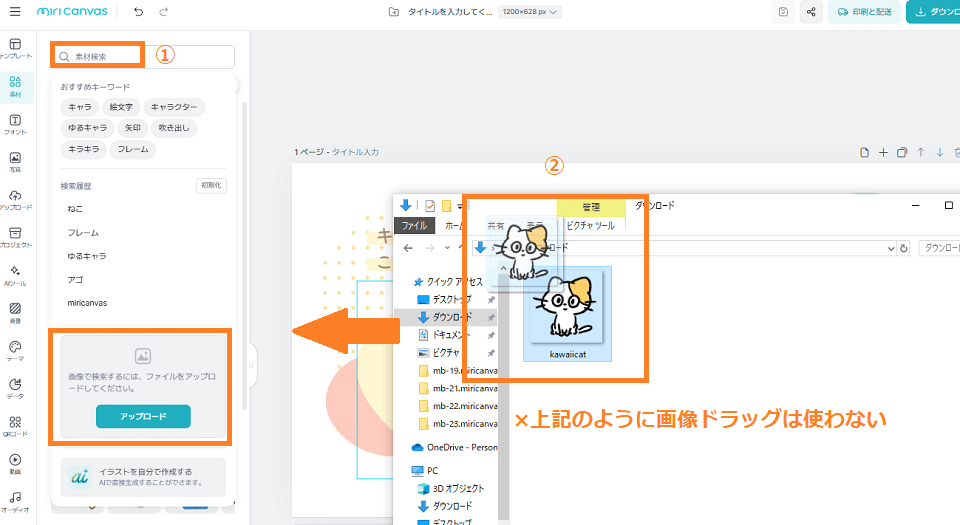Click into the 素材検索 search field
Image resolution: width=960 pixels, height=525 pixels.
tap(105, 57)
